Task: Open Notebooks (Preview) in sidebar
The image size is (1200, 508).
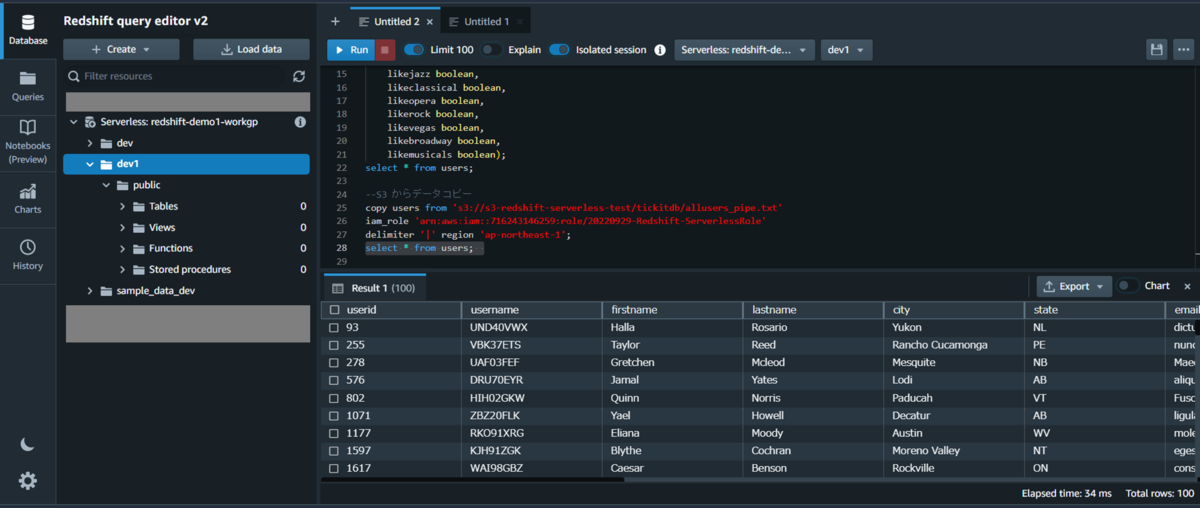Action: coord(27,141)
